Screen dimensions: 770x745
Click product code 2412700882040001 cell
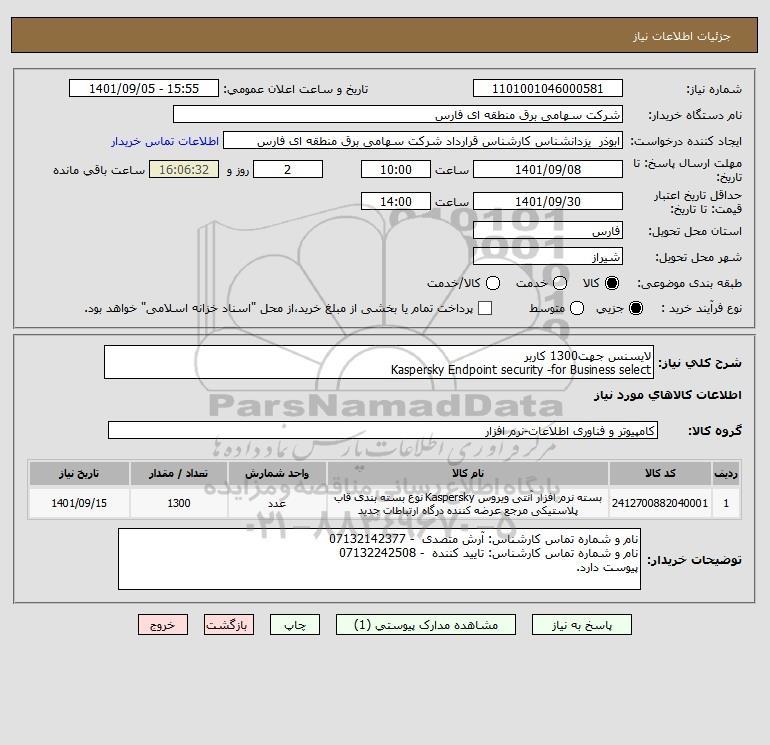pyautogui.click(x=660, y=503)
